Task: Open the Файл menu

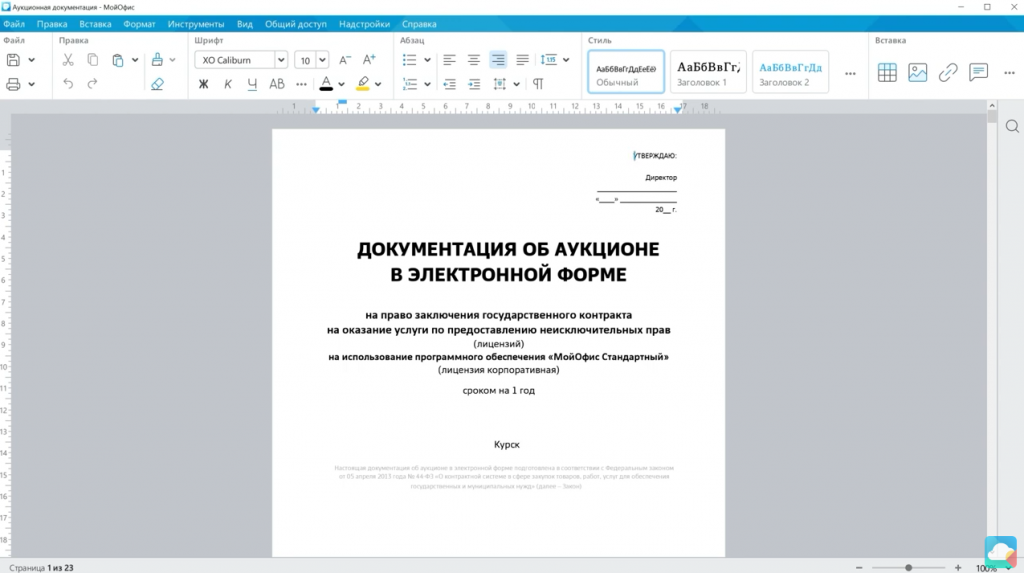Action: tap(14, 24)
